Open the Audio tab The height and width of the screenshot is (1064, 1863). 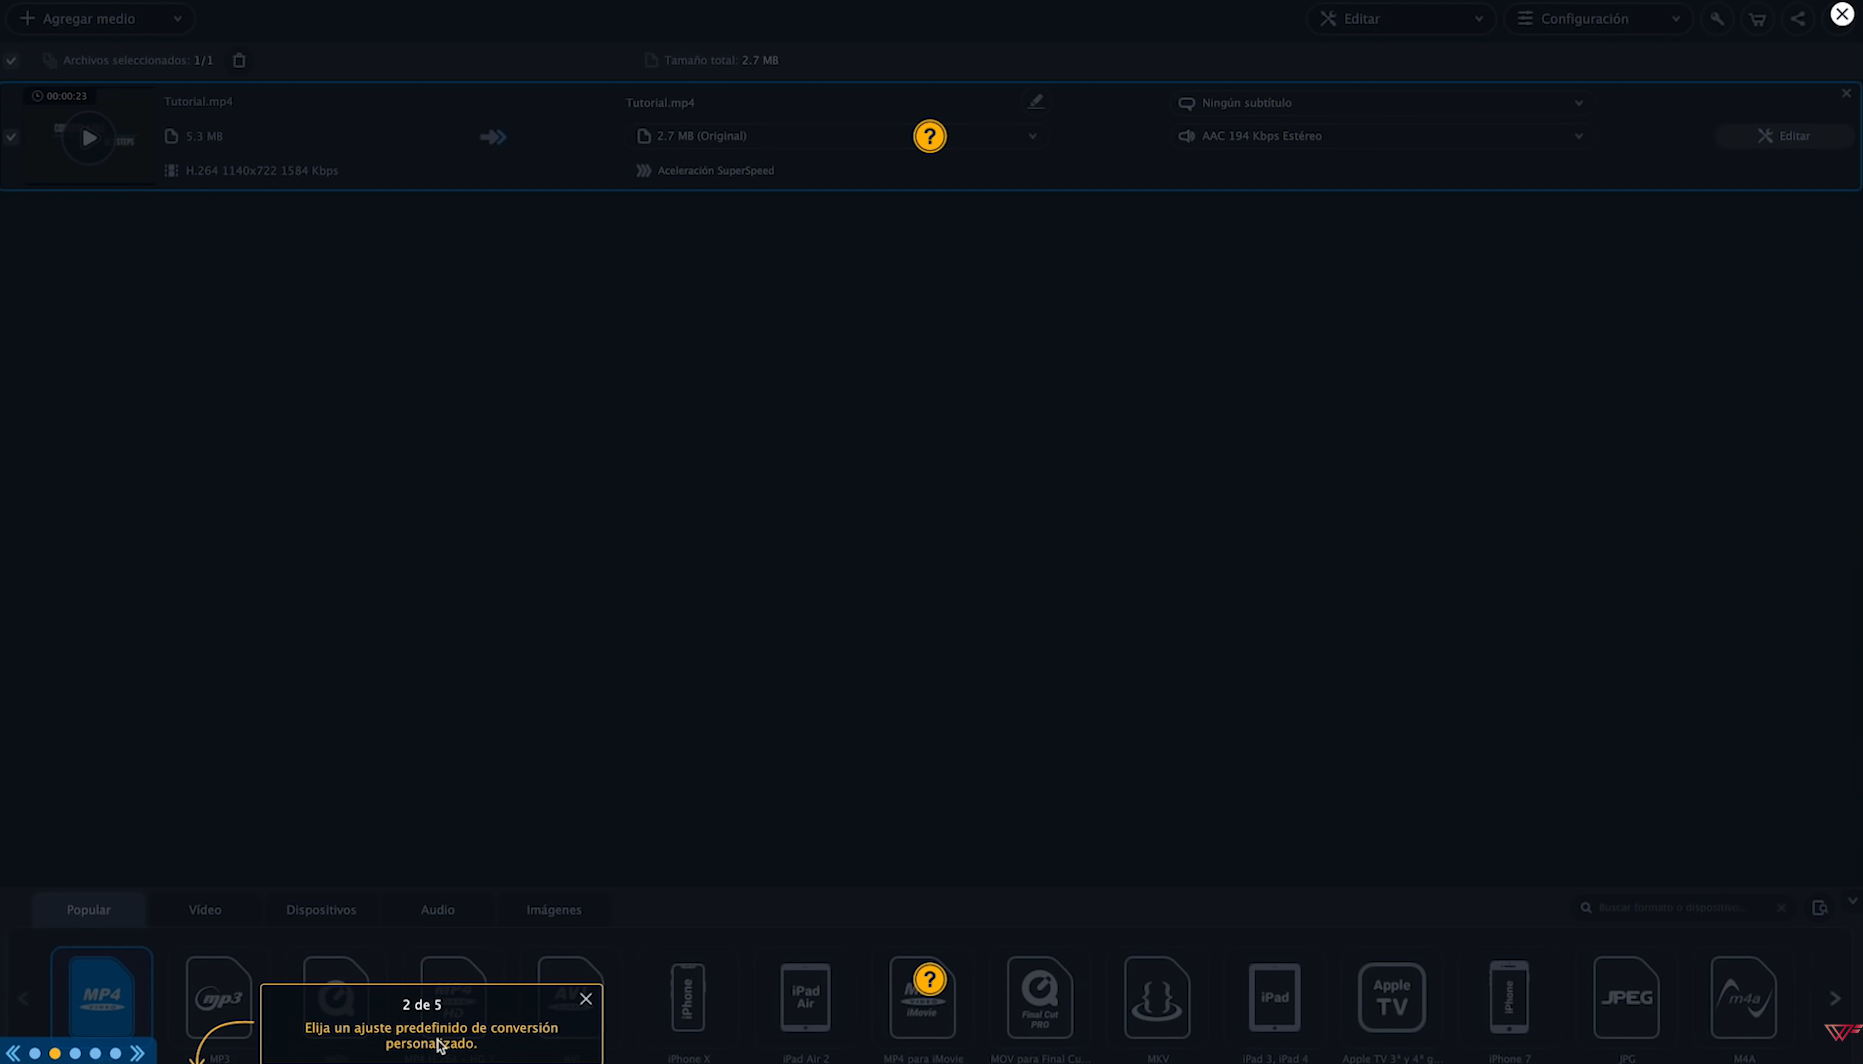437,910
